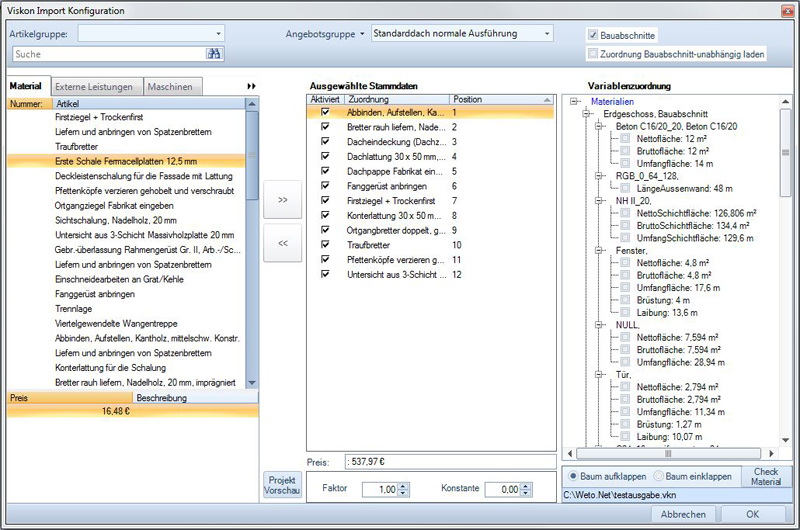
Task: Click the binoculars search icon
Action: 214,53
